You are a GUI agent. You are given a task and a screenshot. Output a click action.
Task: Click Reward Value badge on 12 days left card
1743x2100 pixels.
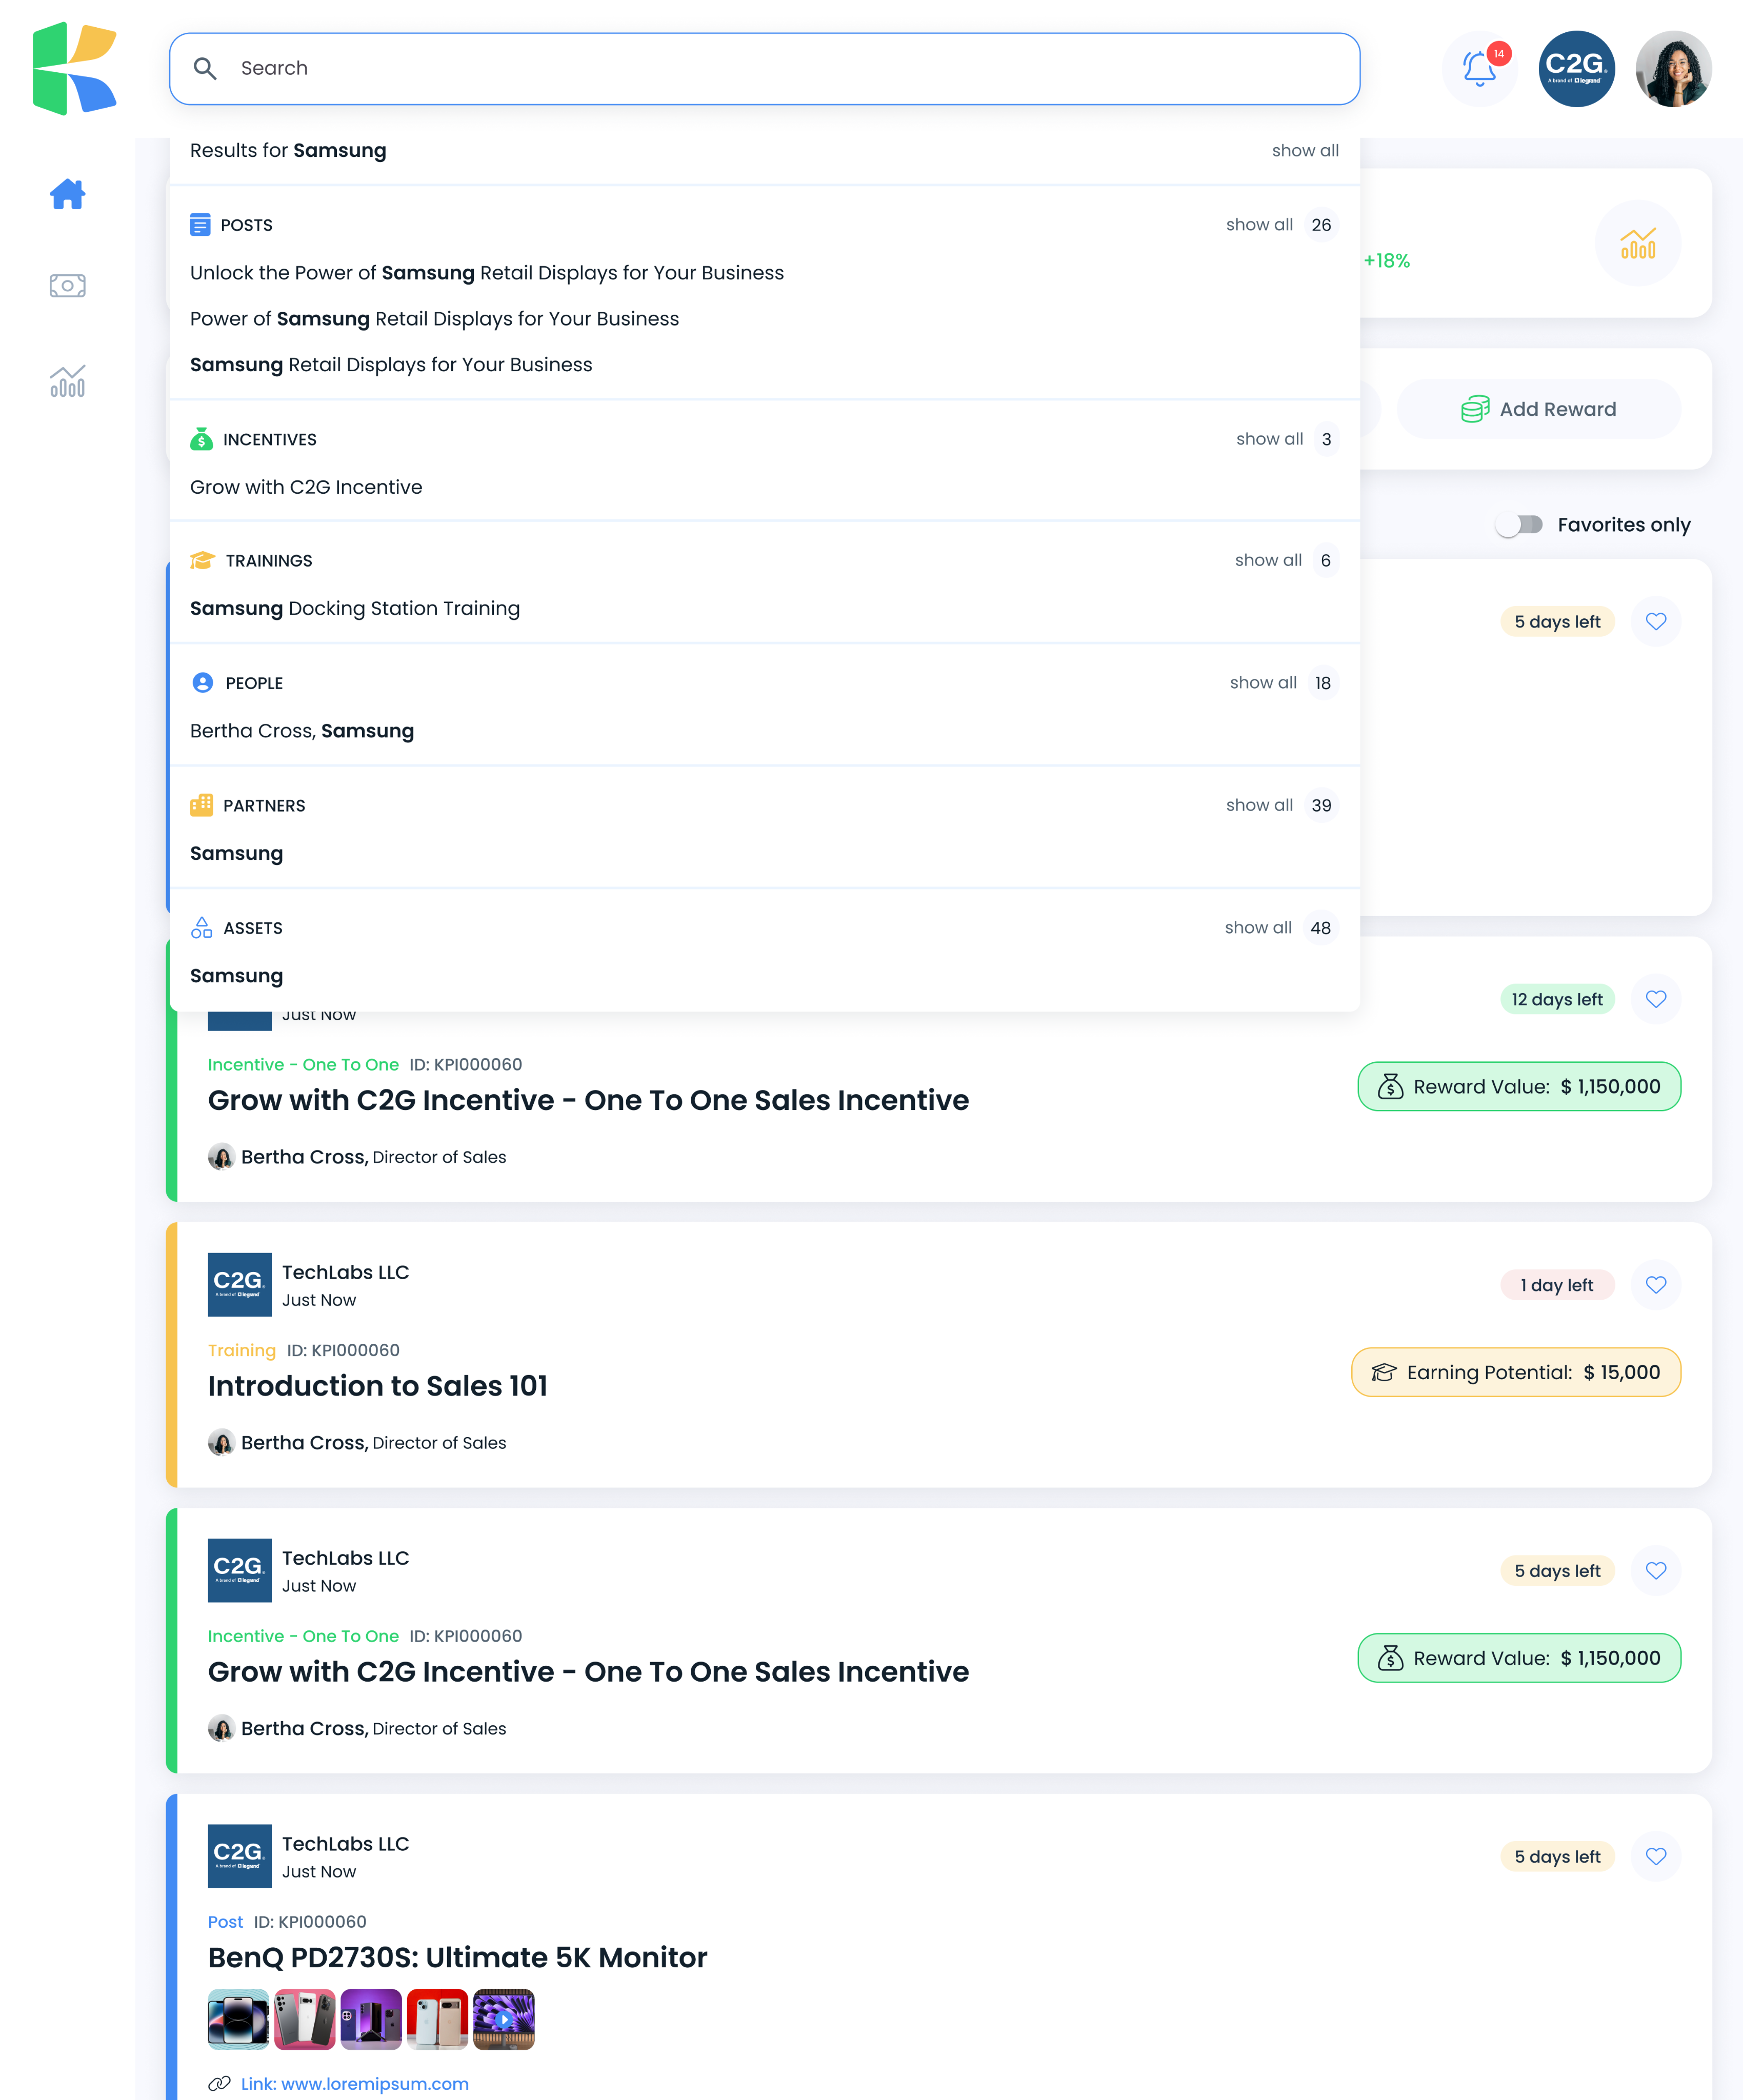click(1518, 1086)
